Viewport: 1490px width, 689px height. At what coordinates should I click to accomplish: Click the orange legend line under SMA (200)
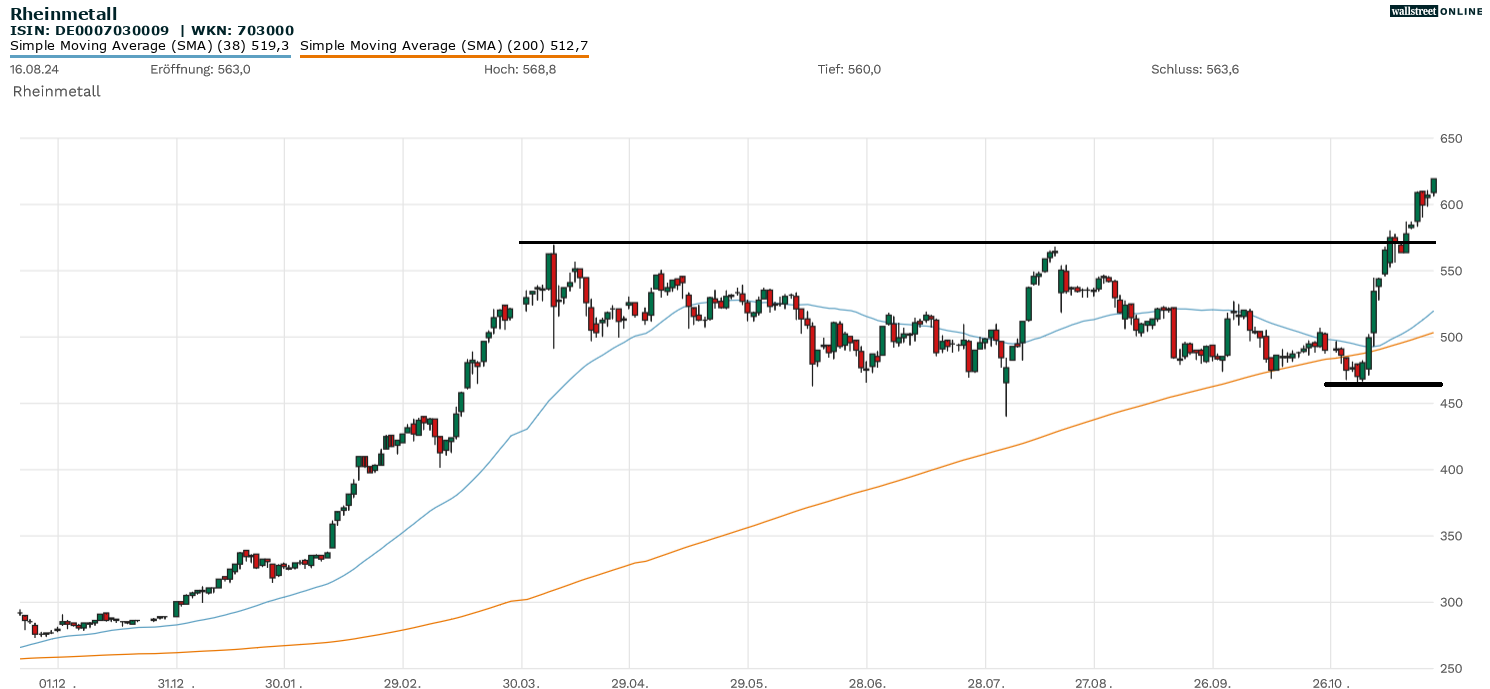444,56
